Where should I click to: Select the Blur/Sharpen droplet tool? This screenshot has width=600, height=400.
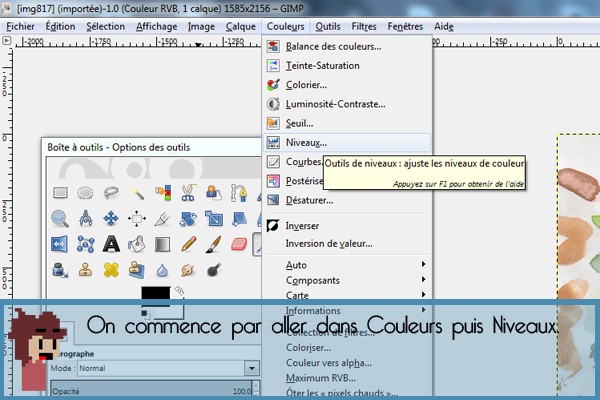(162, 270)
